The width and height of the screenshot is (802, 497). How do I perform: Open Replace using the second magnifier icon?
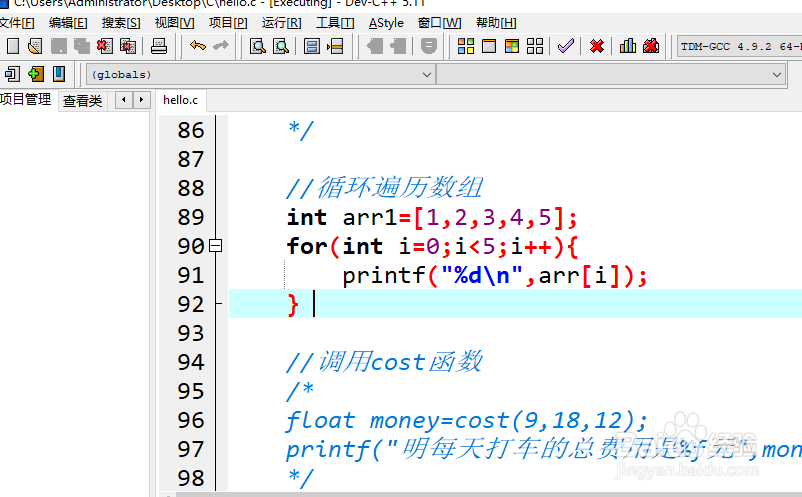click(x=280, y=47)
